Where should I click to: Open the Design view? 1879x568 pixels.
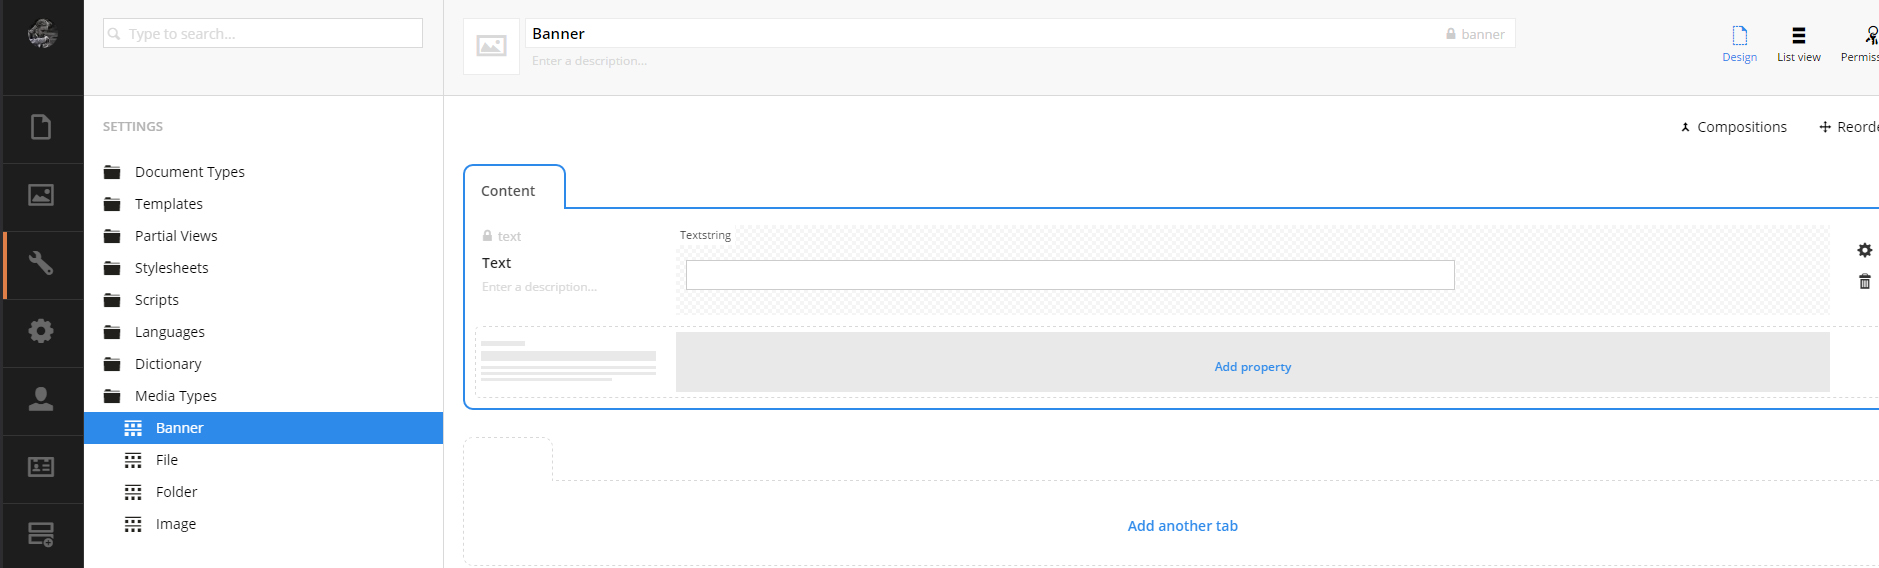pos(1739,45)
